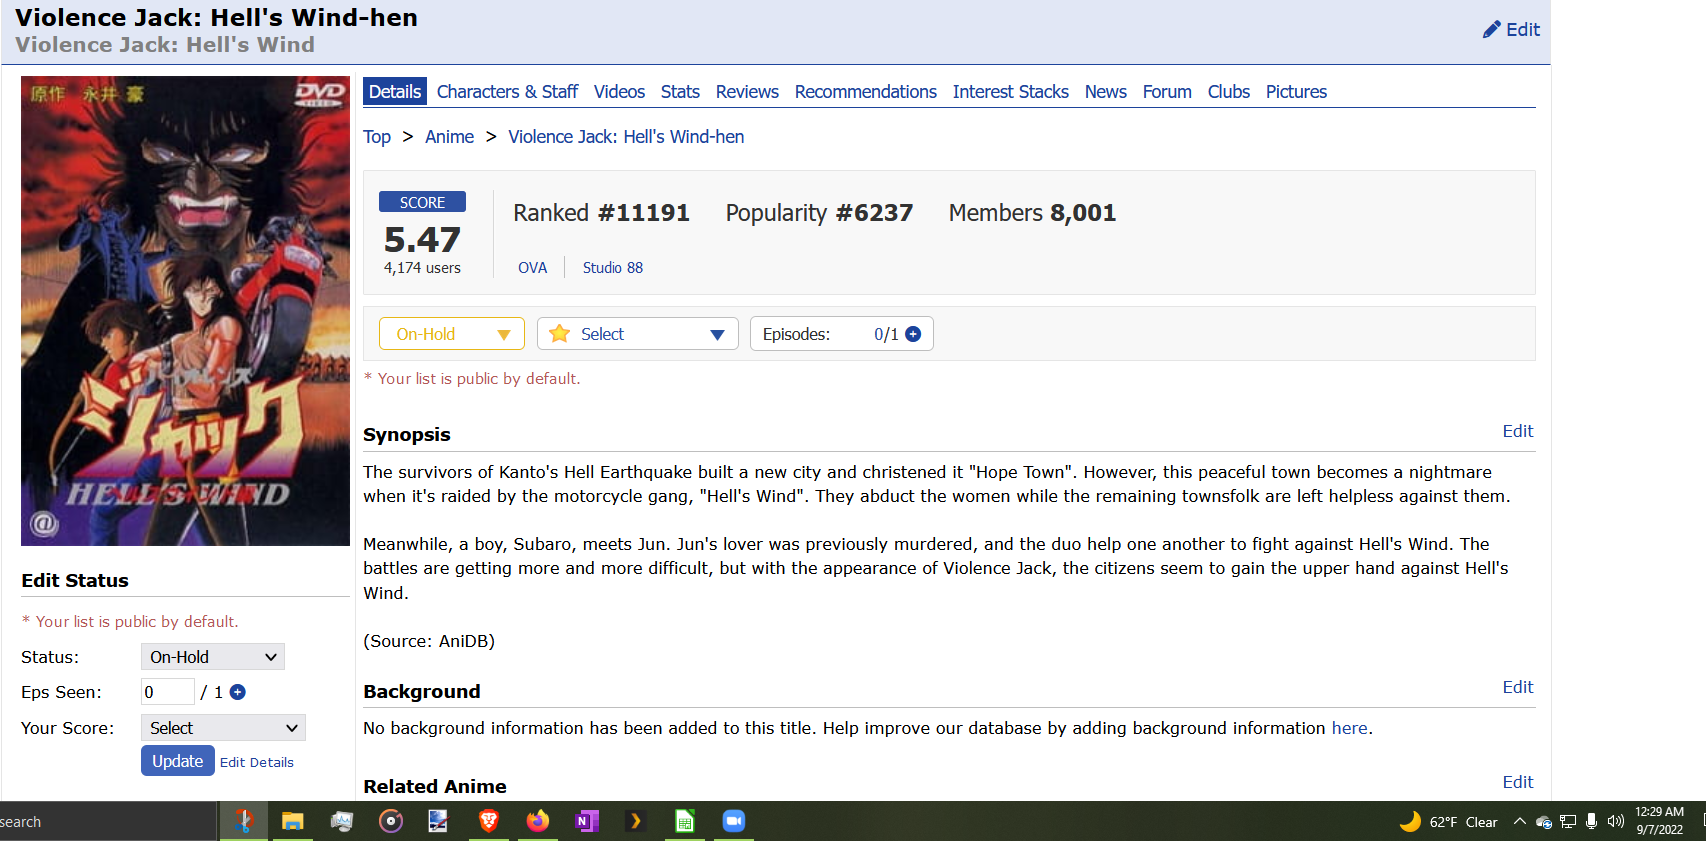Screen dimensions: 1706x841
Task: Click the Edit link beside Background
Action: pos(1517,687)
